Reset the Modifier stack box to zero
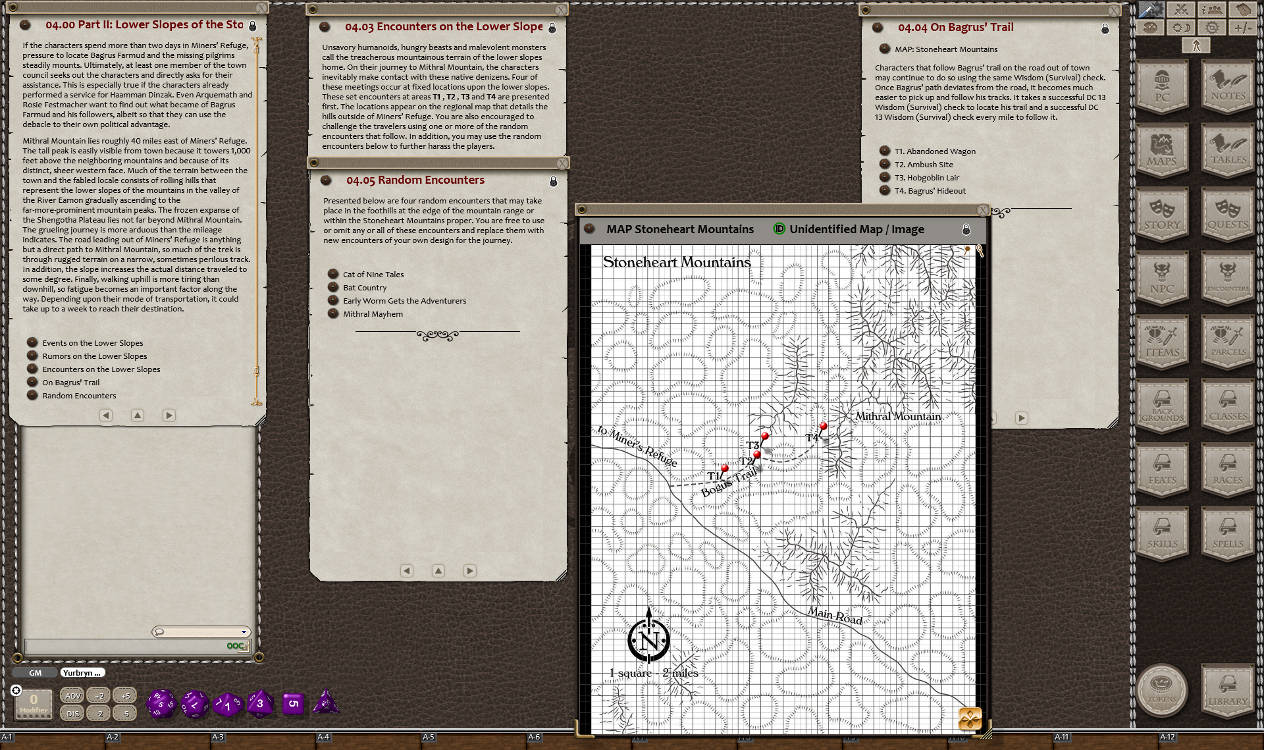The image size is (1264, 750). (34, 703)
